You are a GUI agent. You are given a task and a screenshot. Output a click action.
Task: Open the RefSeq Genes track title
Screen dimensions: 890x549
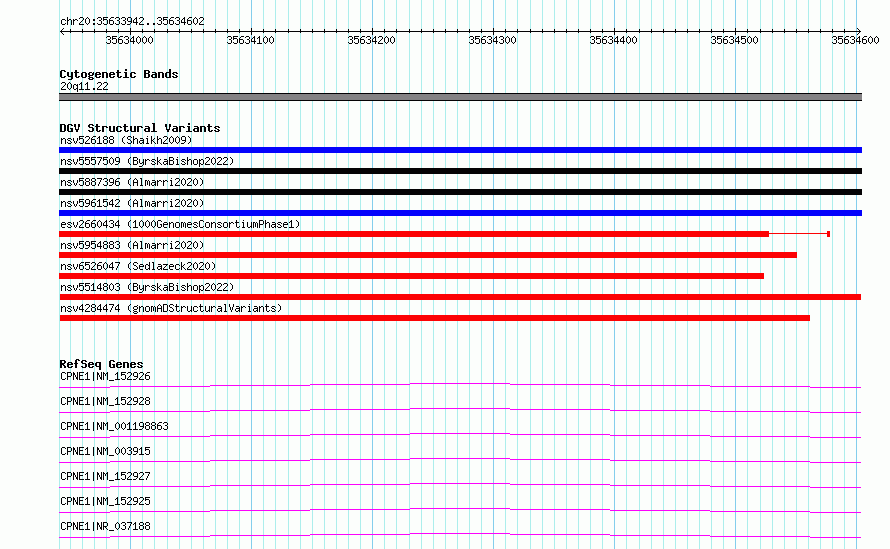click(x=101, y=364)
